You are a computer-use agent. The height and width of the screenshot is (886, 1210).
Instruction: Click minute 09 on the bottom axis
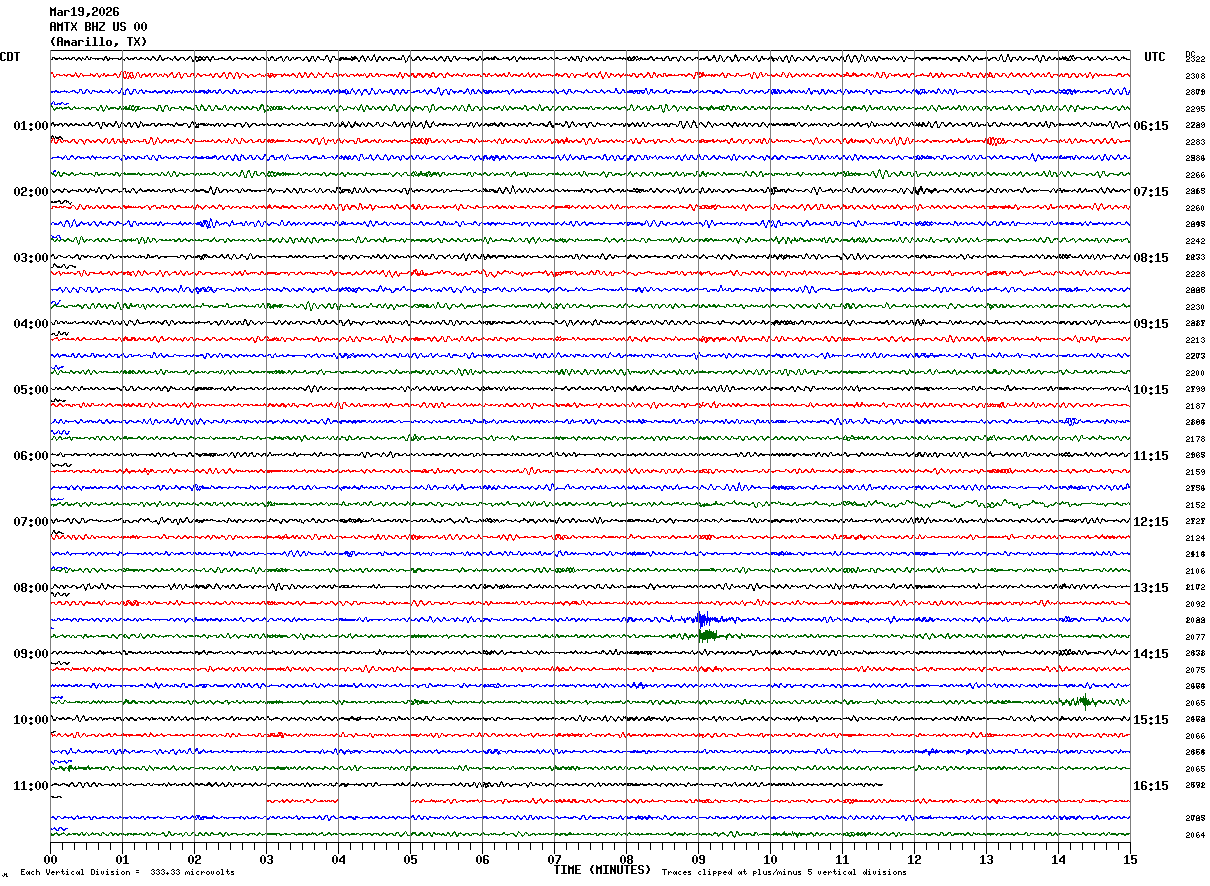click(x=698, y=859)
